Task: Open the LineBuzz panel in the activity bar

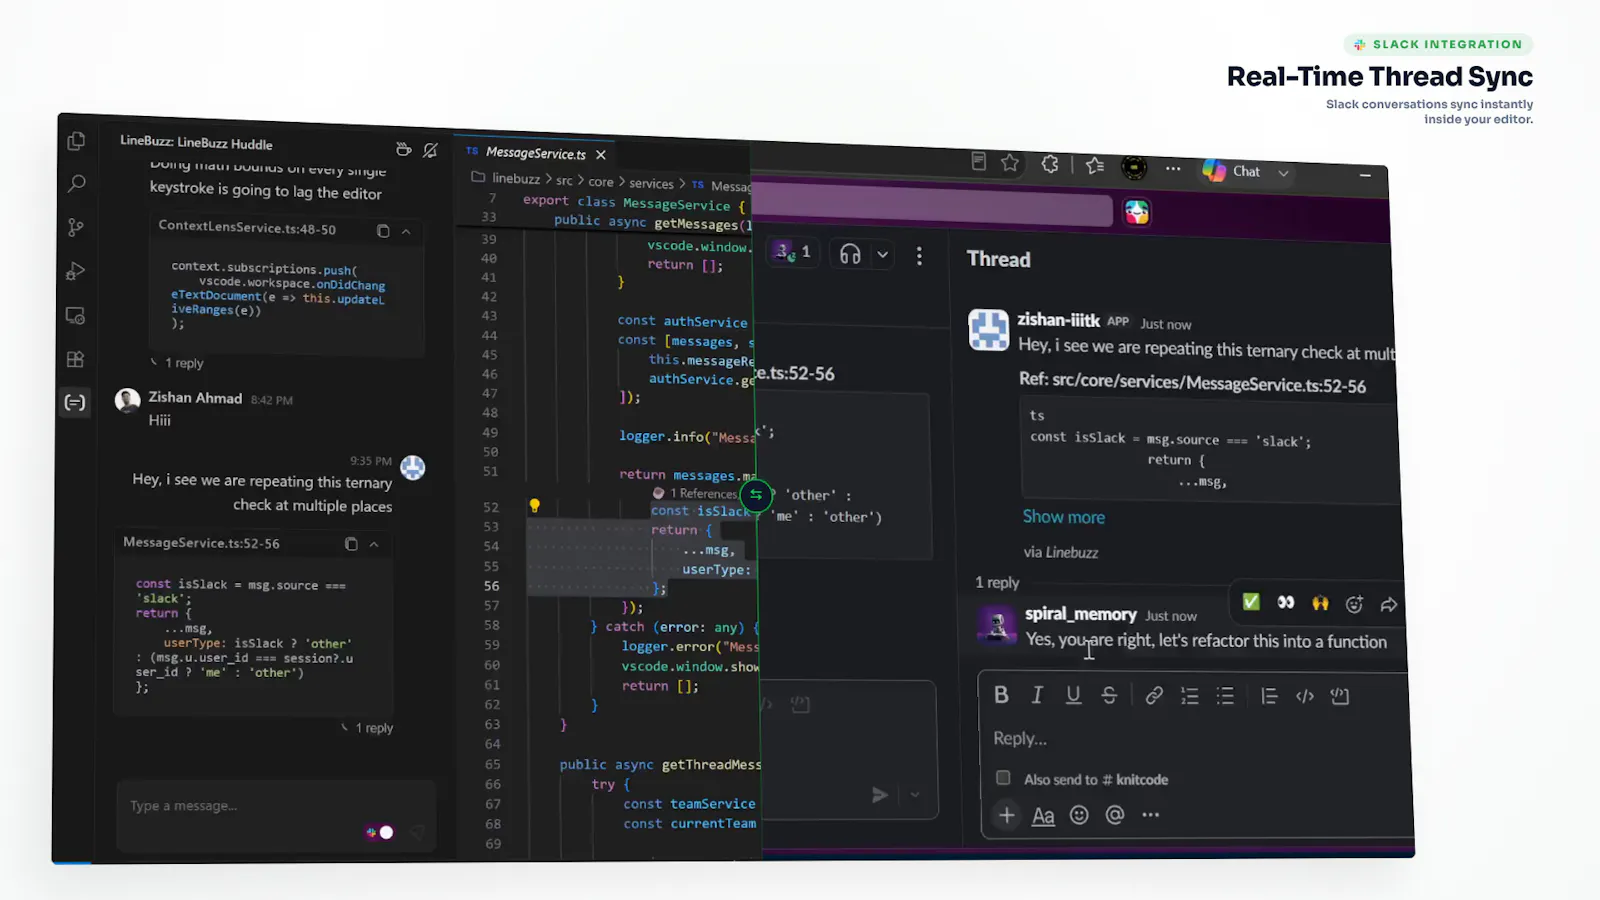Action: click(x=75, y=402)
